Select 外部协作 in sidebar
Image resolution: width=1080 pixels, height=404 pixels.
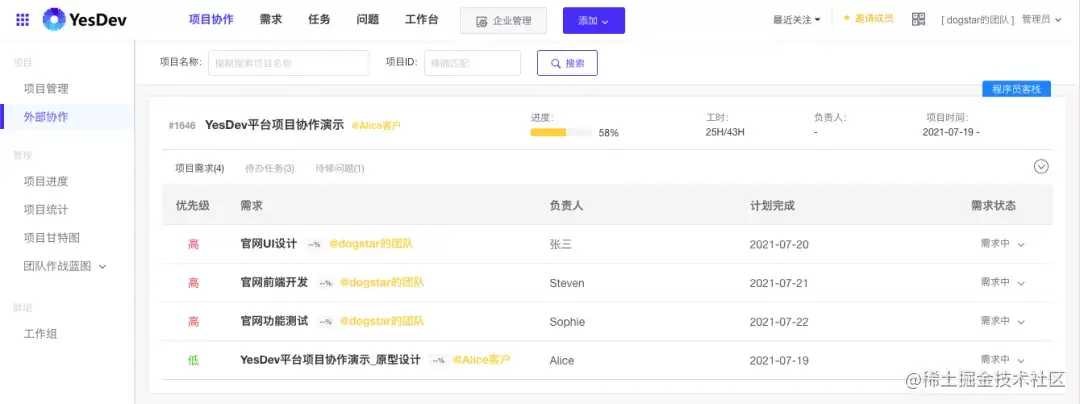[x=46, y=117]
